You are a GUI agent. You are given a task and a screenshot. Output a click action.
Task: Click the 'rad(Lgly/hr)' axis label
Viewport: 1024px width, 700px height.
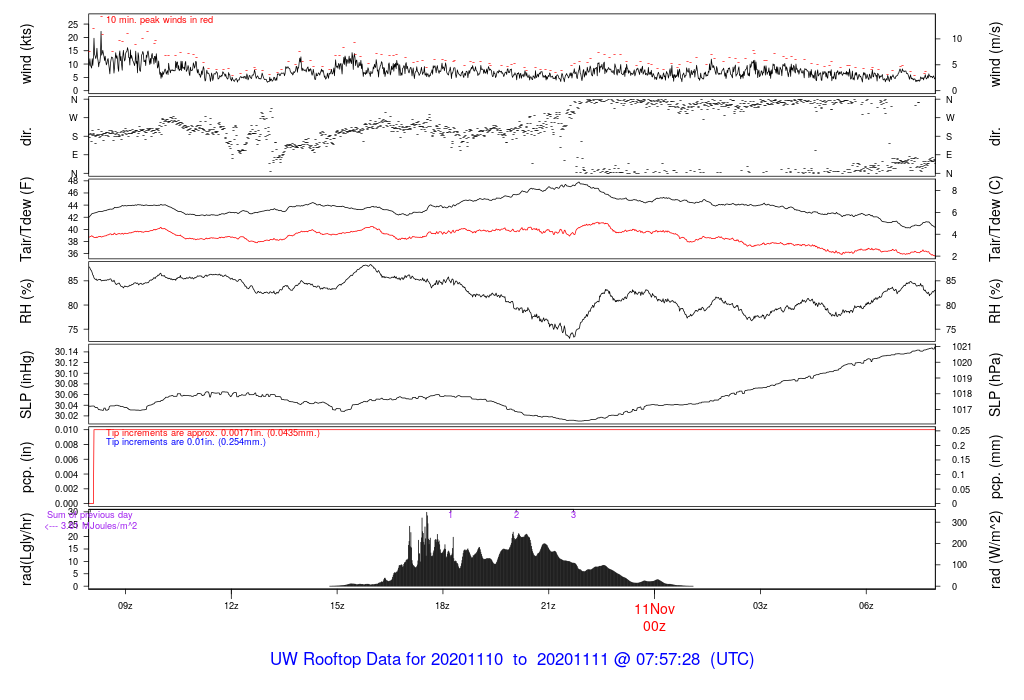26,549
